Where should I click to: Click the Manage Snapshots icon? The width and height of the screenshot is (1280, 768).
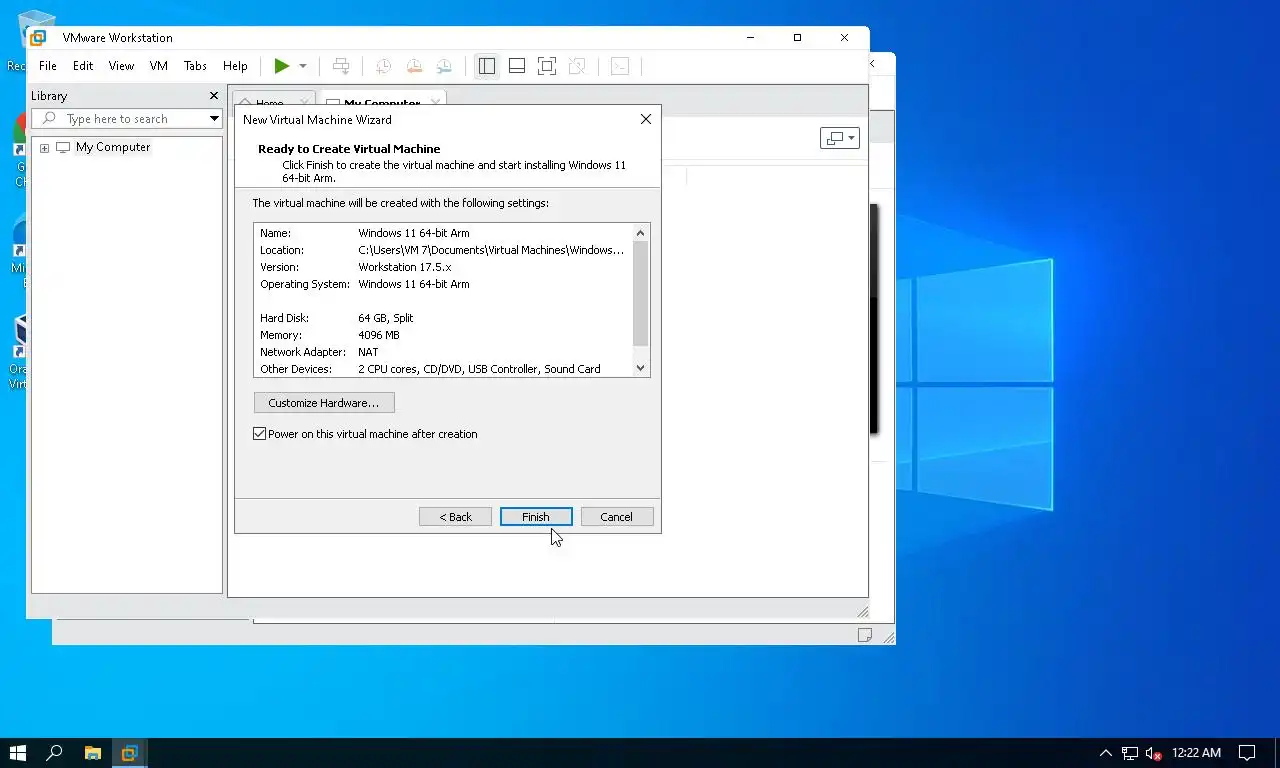pyautogui.click(x=444, y=66)
